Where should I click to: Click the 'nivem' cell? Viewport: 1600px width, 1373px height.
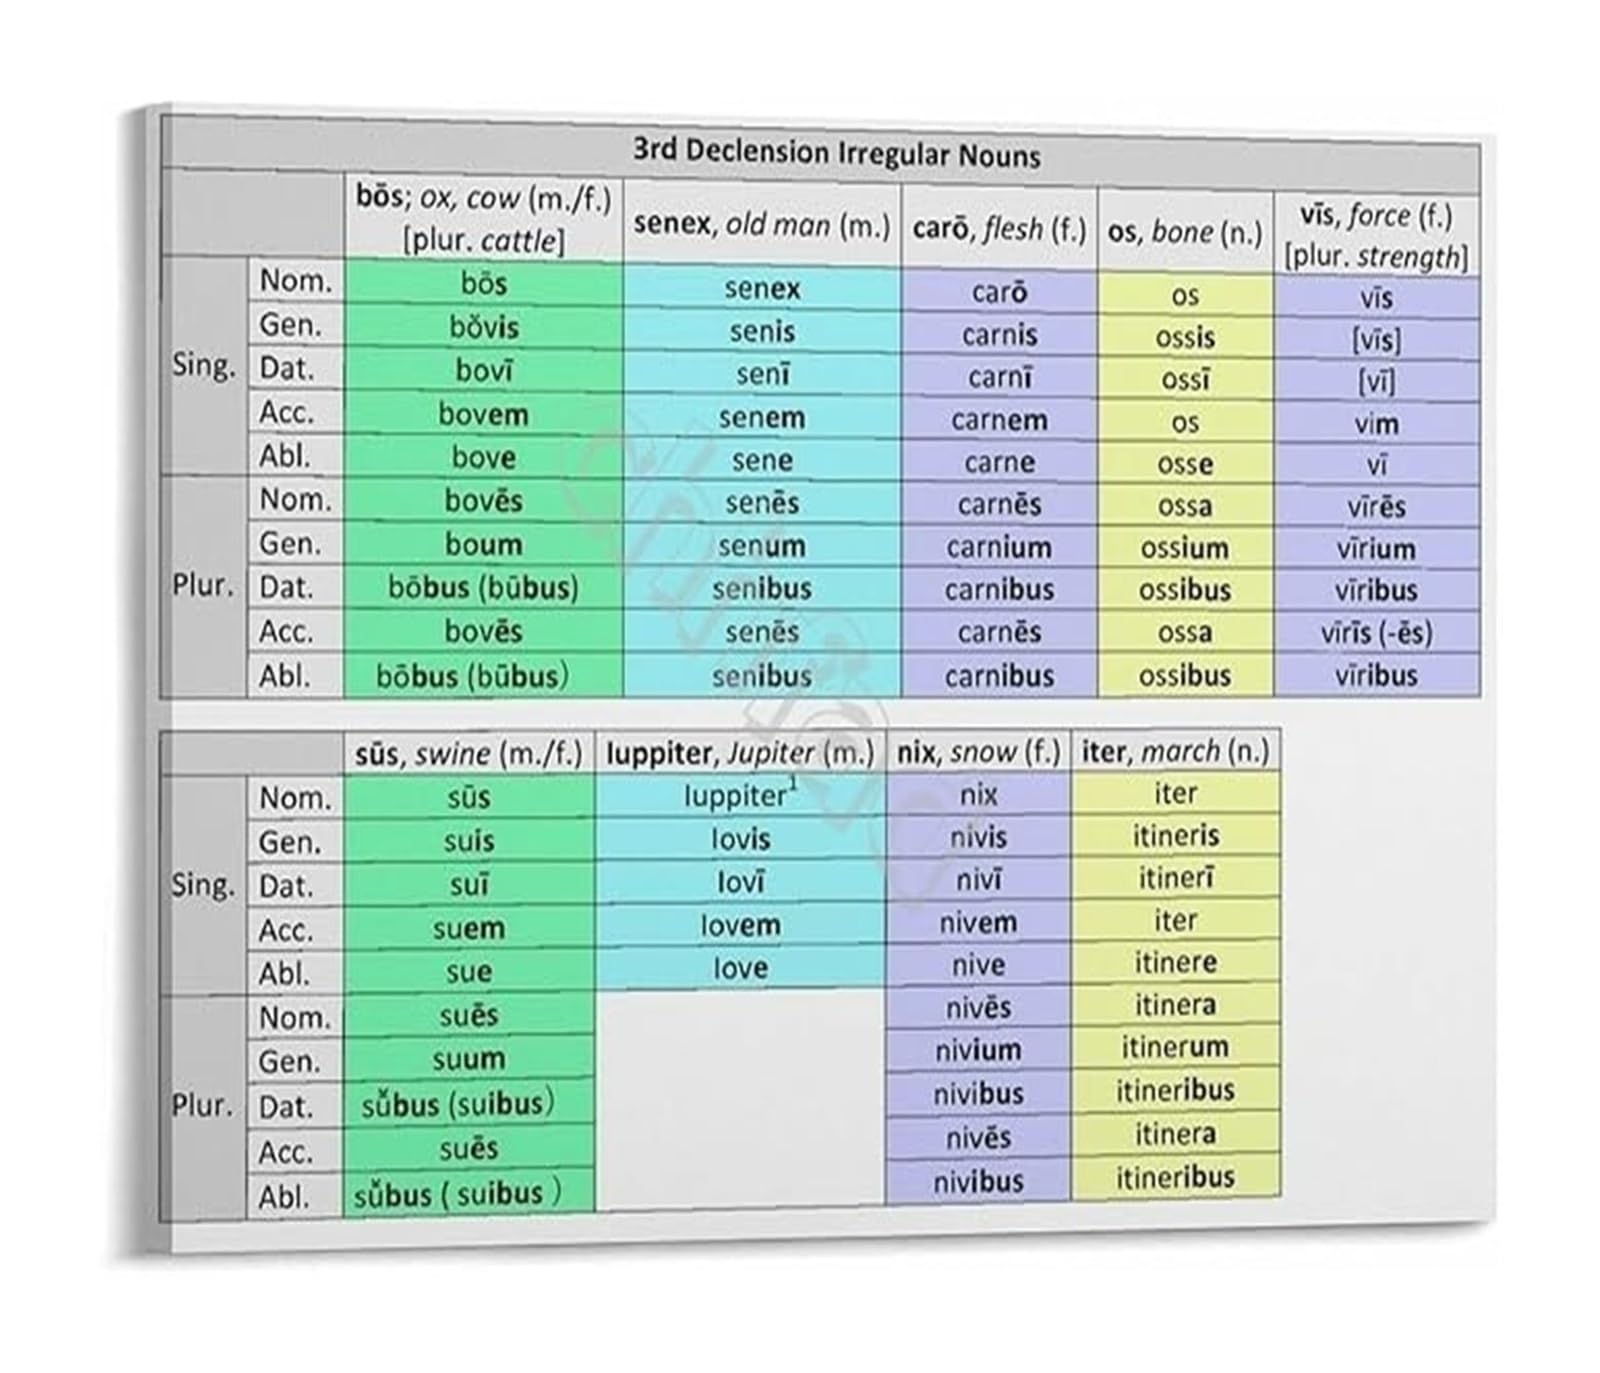(x=978, y=923)
